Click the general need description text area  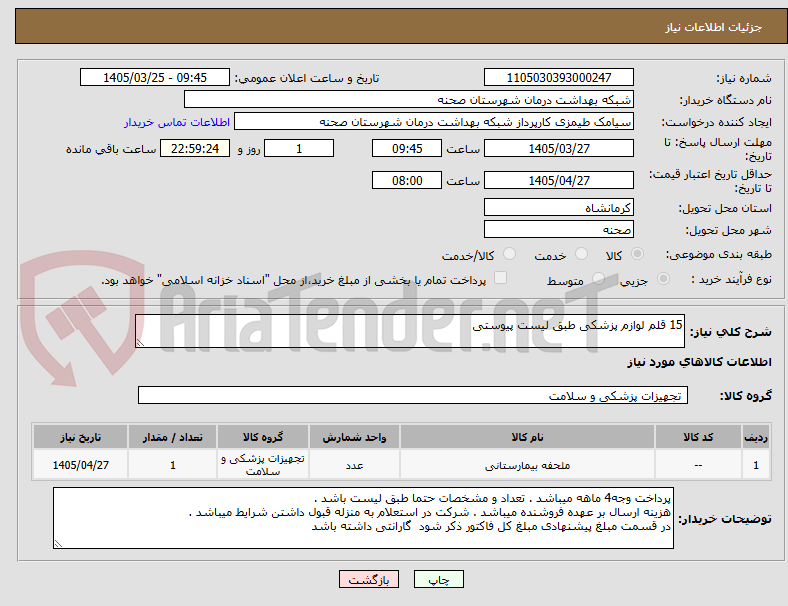click(410, 331)
